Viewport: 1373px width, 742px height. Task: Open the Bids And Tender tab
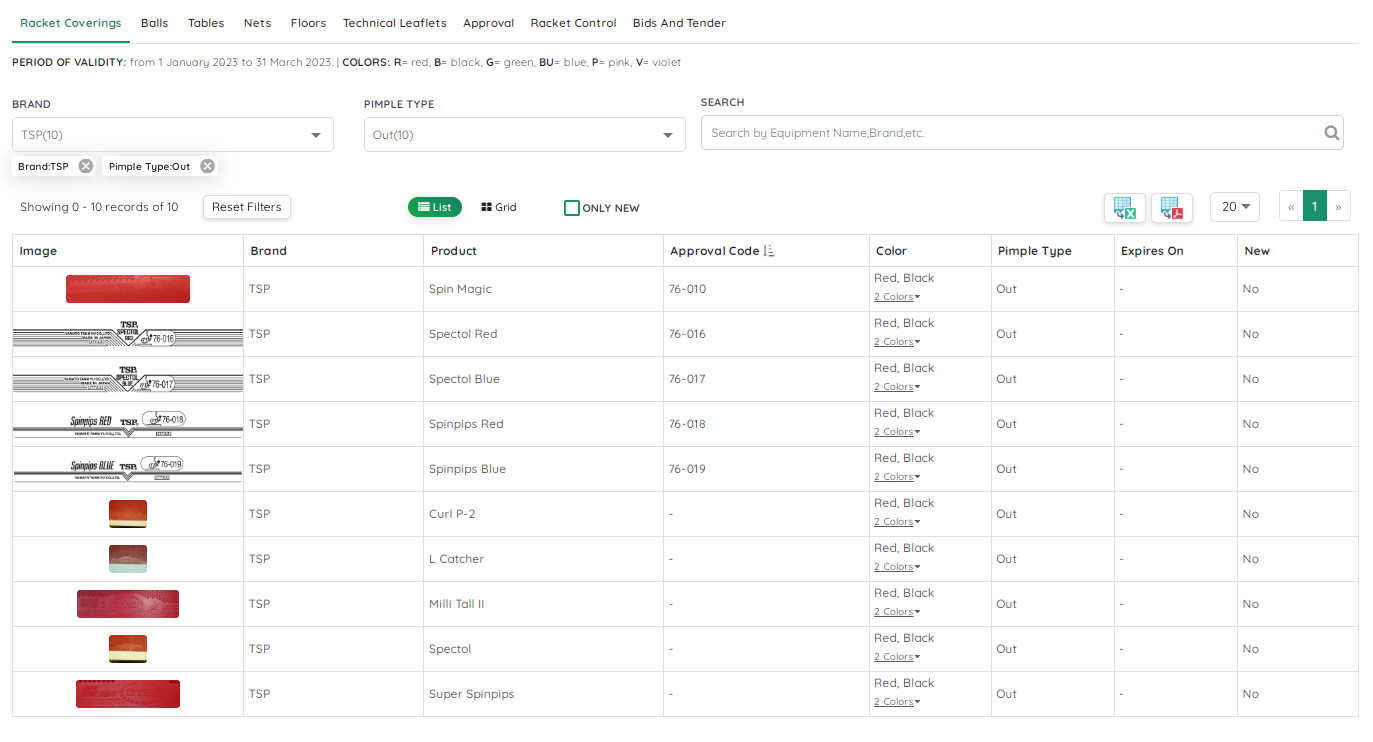679,23
